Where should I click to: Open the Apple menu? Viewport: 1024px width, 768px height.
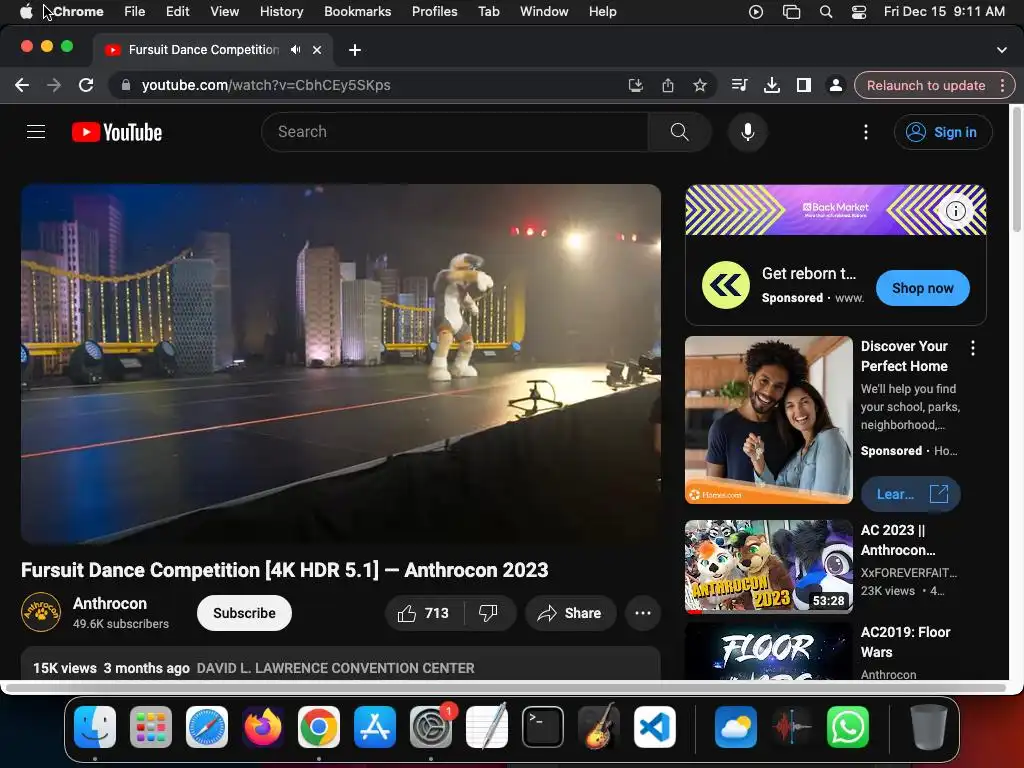(26, 12)
